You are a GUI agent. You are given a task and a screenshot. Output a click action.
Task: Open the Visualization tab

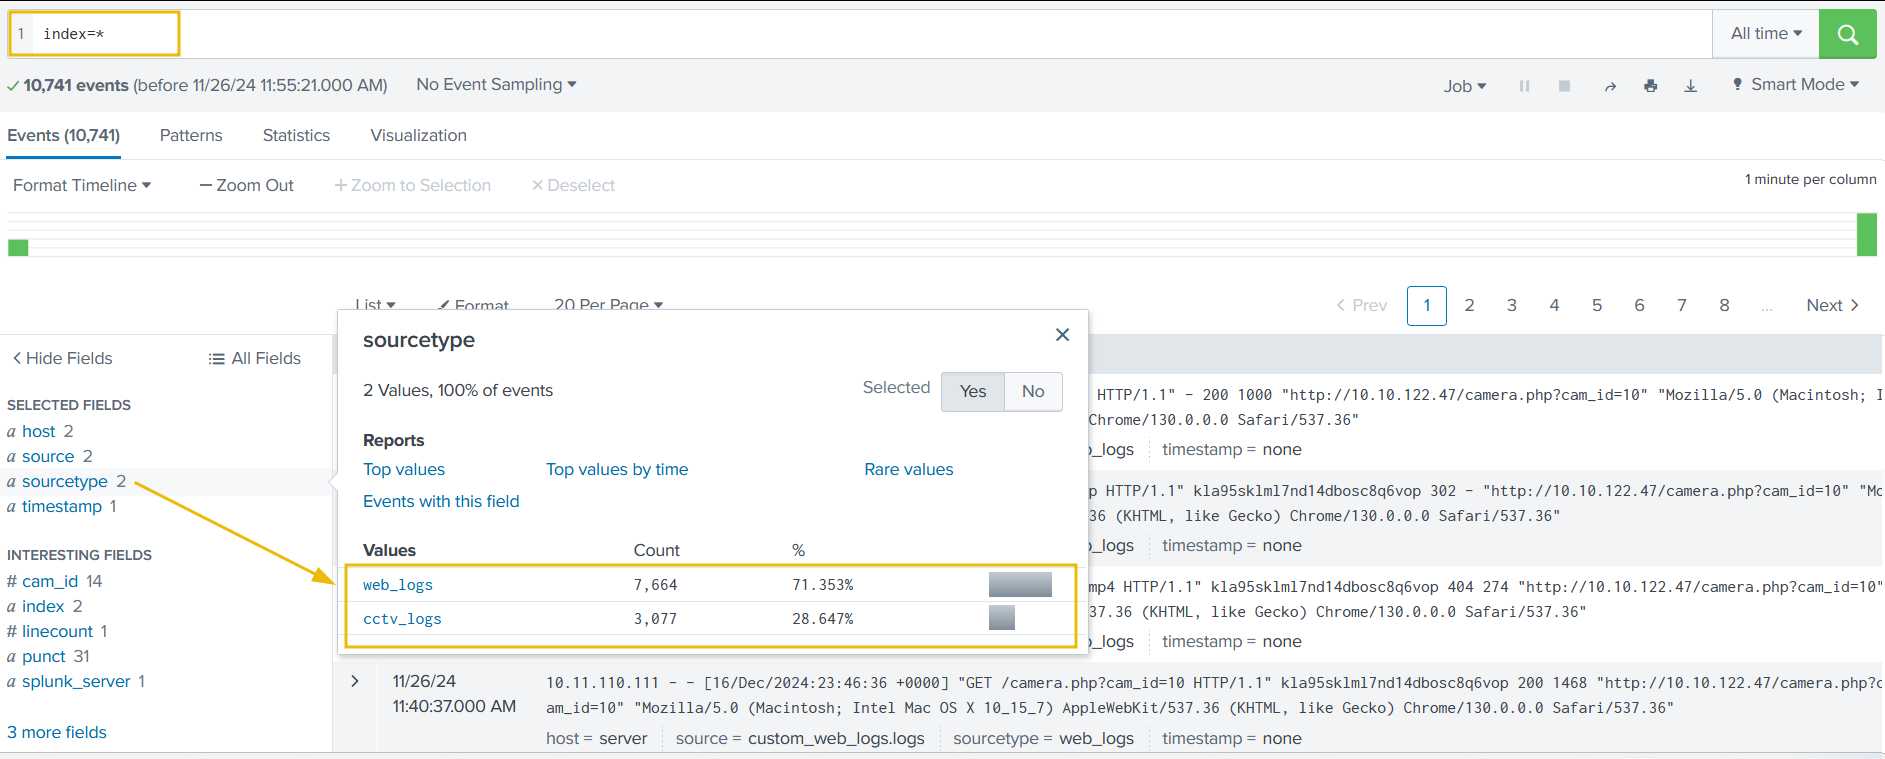coord(418,135)
